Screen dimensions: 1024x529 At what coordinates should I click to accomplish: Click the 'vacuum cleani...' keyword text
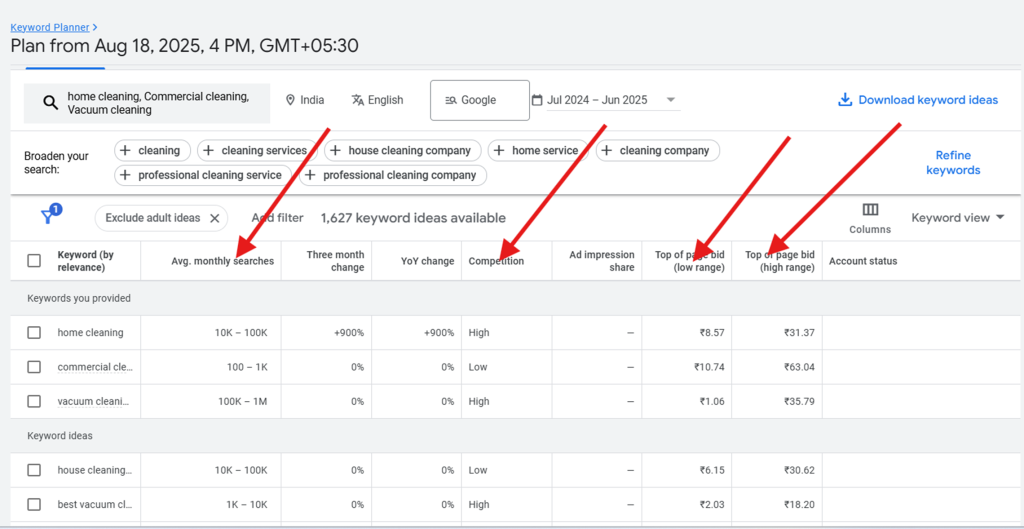[95, 401]
